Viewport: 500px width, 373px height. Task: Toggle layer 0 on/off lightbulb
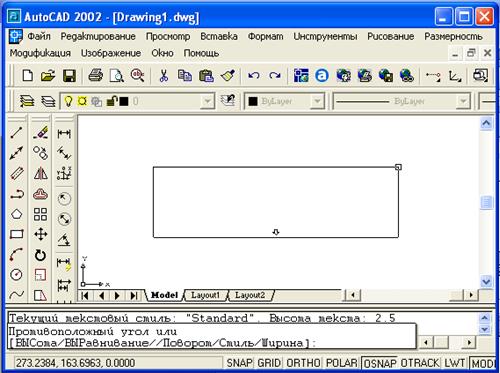[68, 101]
